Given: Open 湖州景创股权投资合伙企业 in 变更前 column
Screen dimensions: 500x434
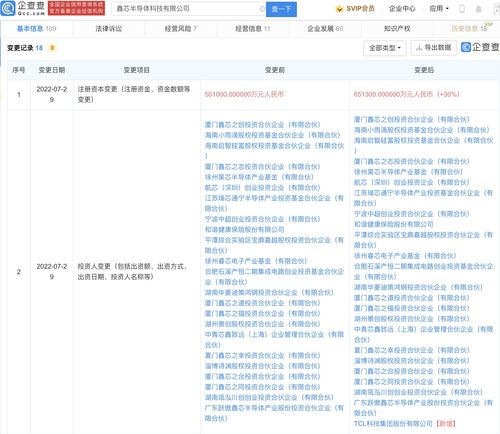Looking at the screenshot, I should click(x=262, y=324).
